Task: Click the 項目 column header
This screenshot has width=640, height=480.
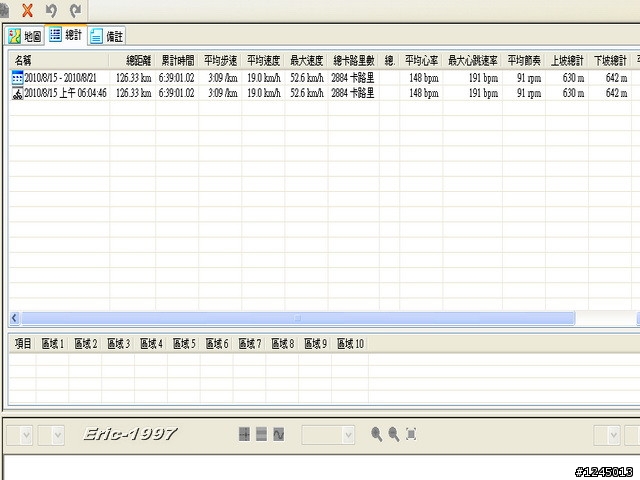Action: [x=23, y=344]
